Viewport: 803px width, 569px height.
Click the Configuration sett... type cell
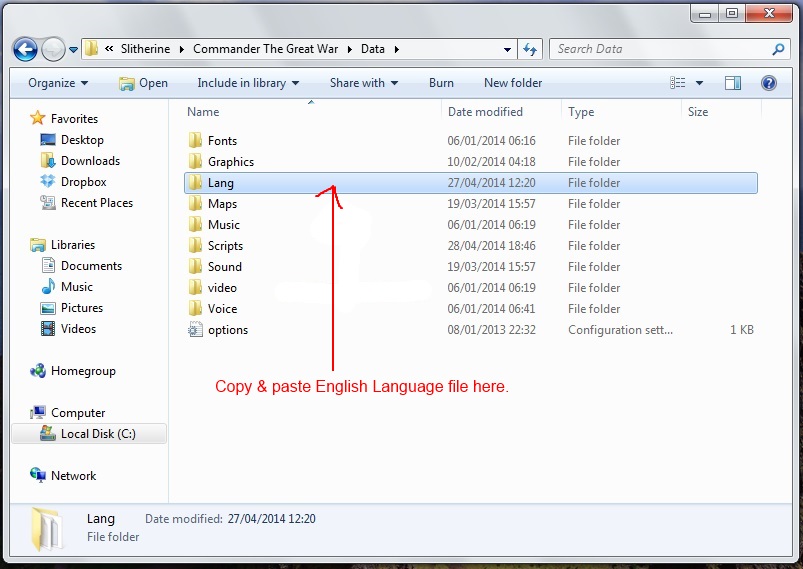[x=620, y=329]
